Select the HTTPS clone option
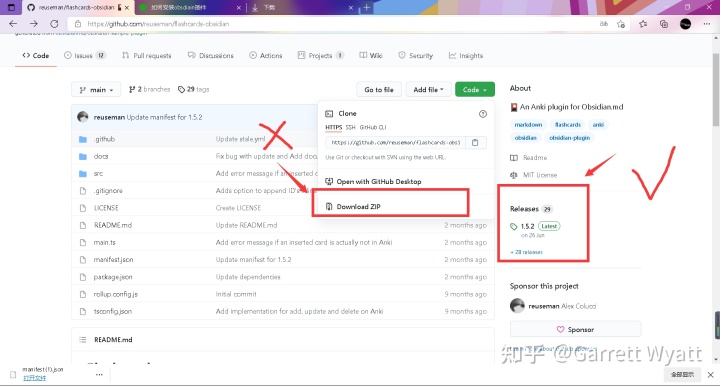 [334, 127]
